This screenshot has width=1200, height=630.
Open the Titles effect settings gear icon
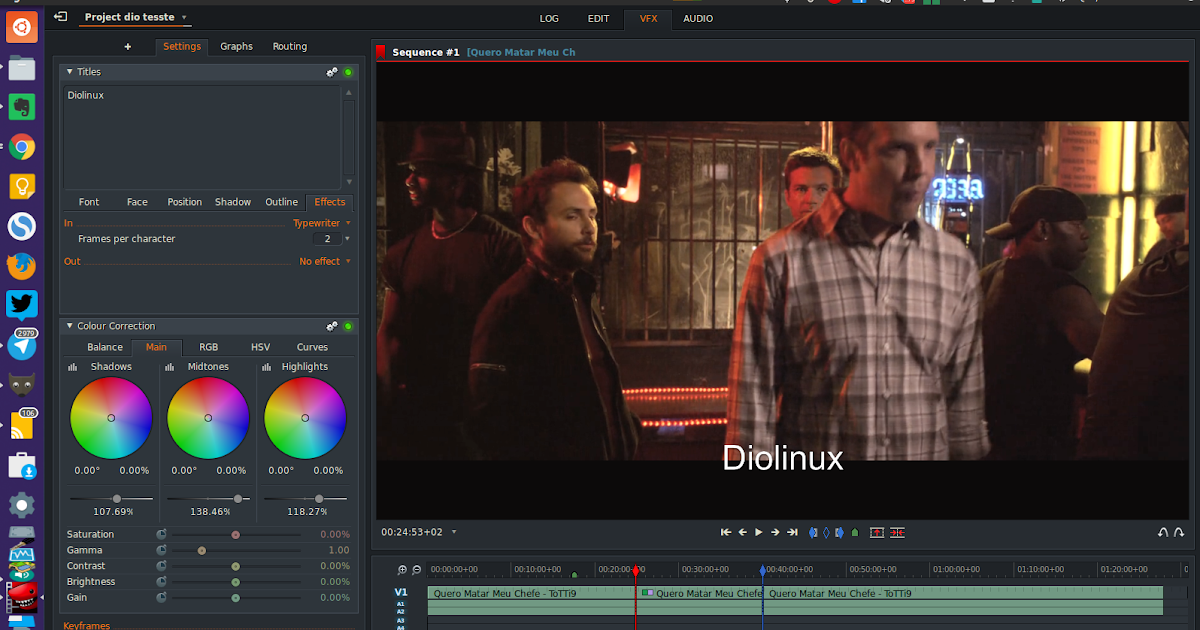[x=332, y=72]
